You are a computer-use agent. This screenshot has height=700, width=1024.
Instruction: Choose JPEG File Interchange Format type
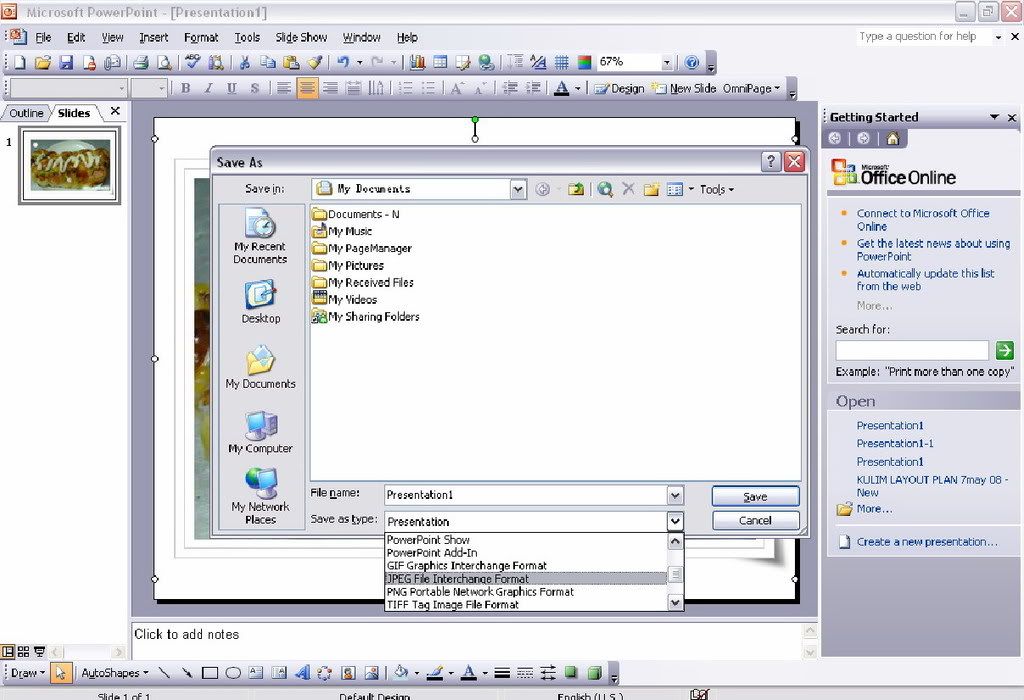(526, 579)
